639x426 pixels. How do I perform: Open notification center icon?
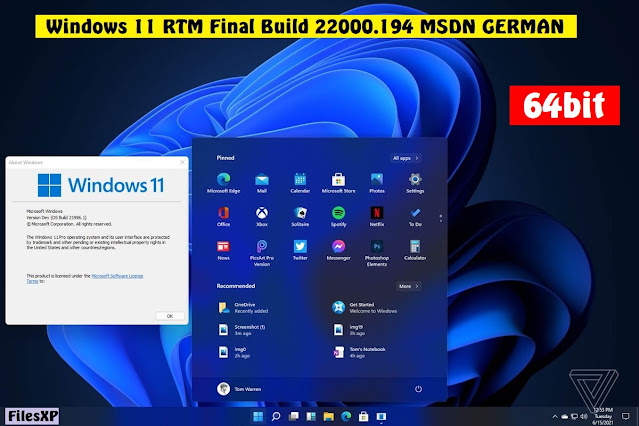pos(626,416)
